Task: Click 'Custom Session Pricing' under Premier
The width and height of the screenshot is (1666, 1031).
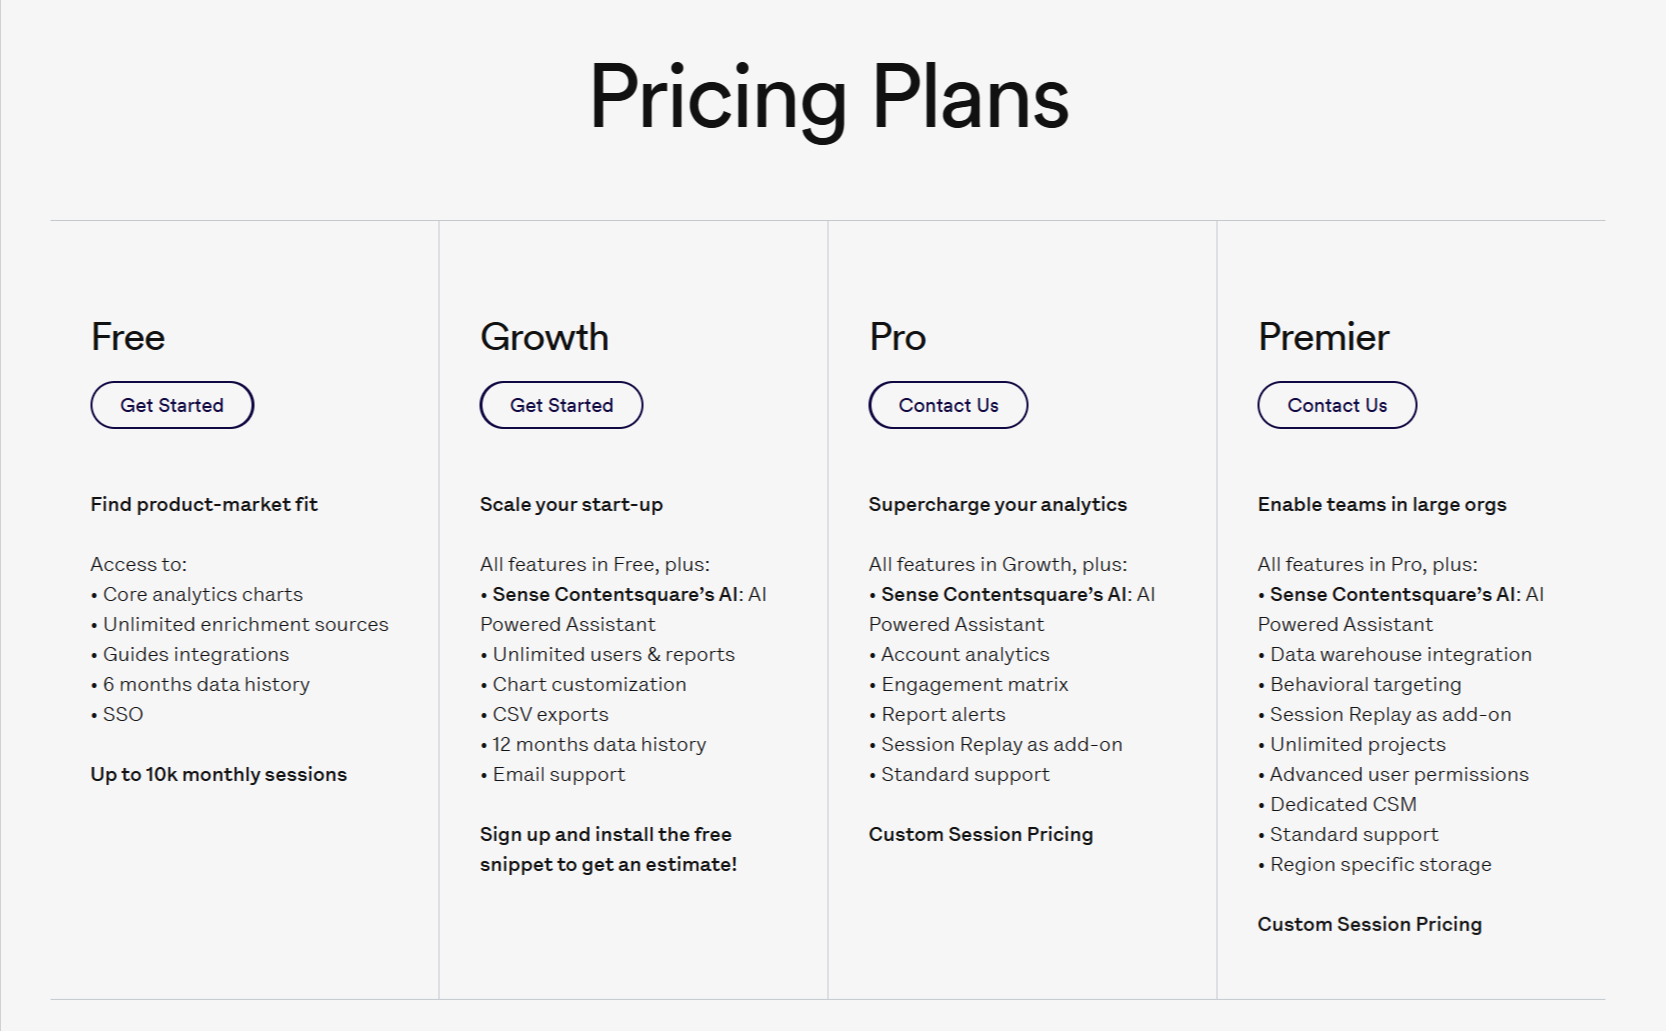Action: (1369, 924)
